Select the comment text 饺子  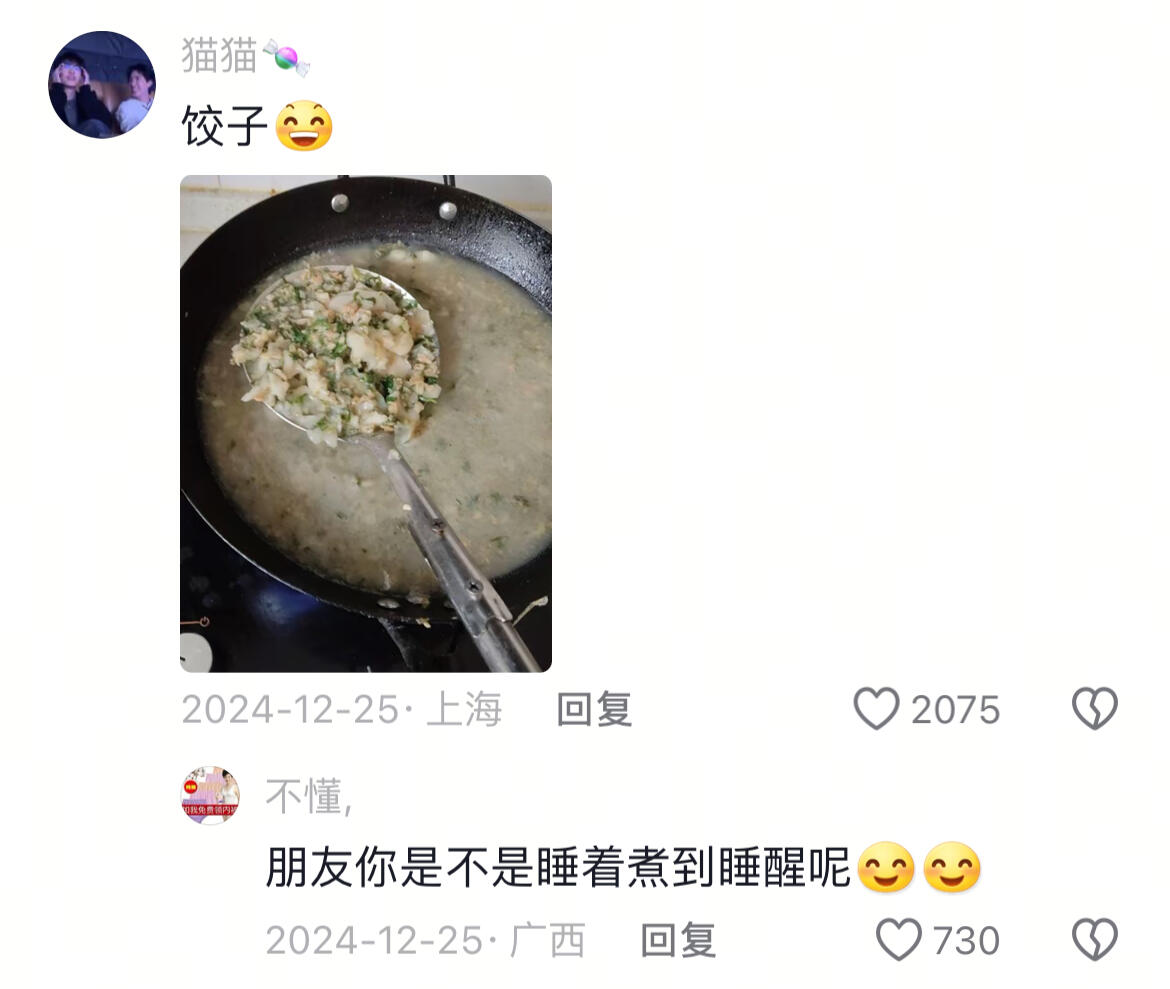tap(225, 125)
